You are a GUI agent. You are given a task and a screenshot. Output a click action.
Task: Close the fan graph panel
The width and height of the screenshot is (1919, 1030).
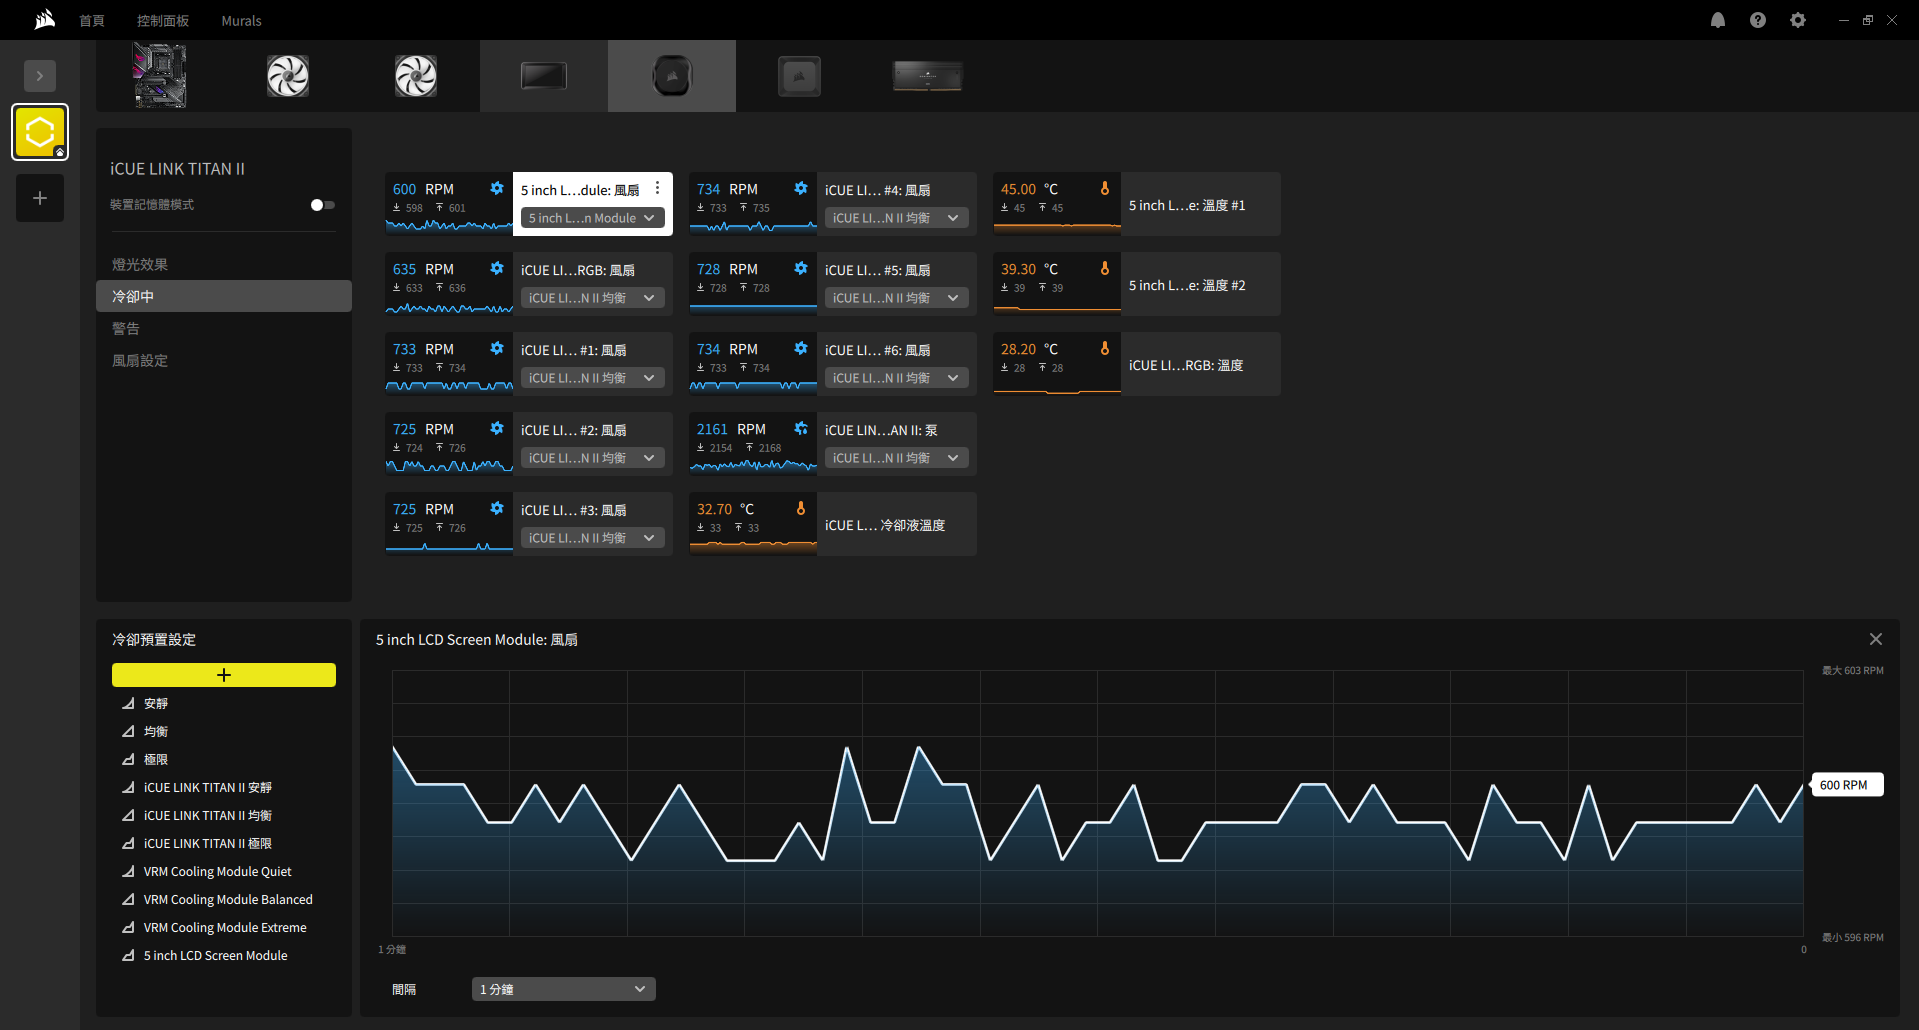click(1876, 639)
